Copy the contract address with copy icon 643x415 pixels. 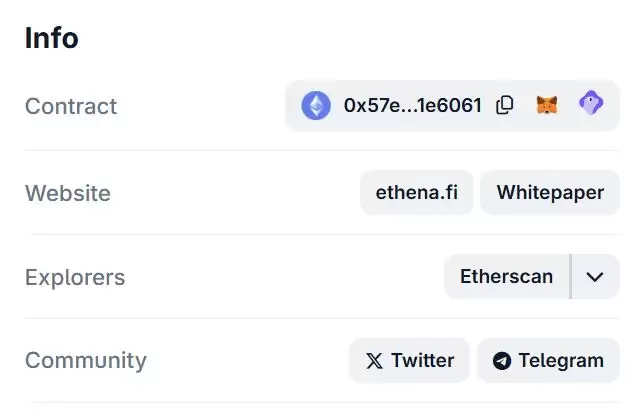(x=505, y=105)
